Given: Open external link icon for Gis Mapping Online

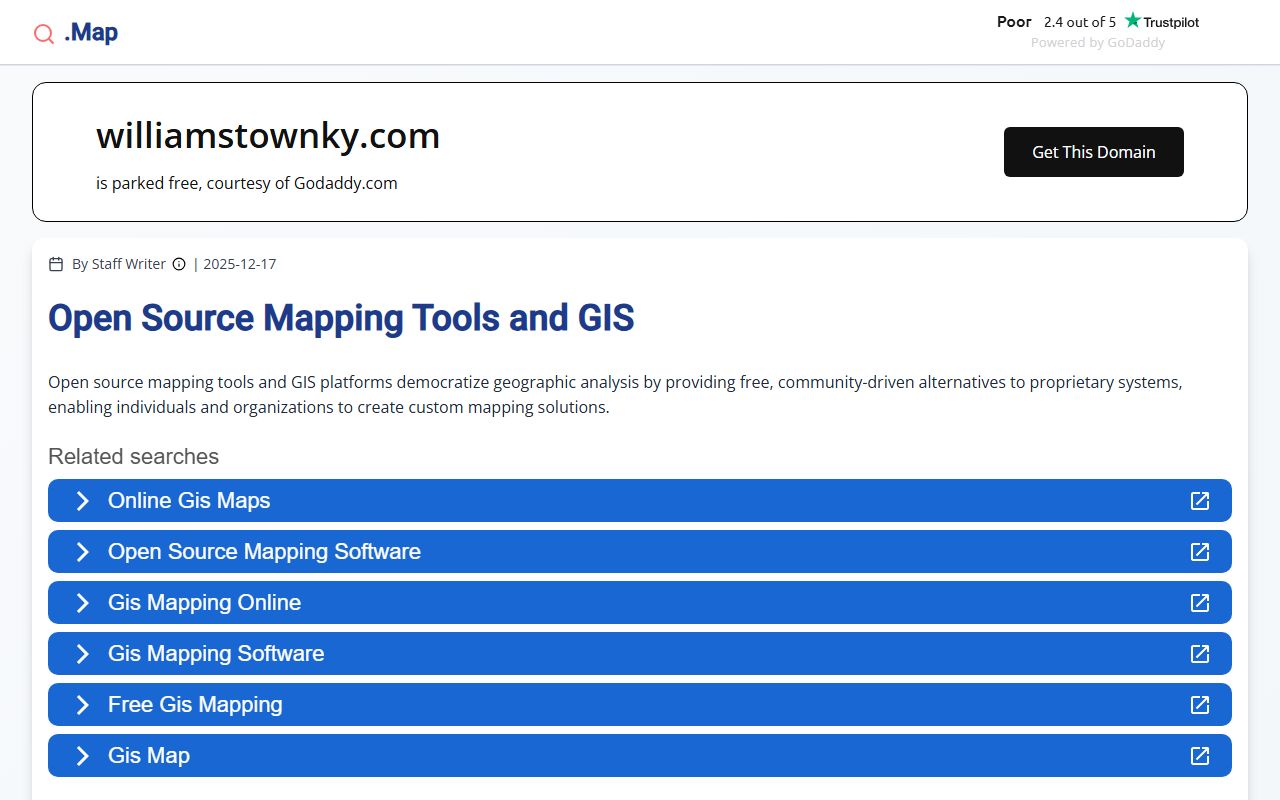Looking at the screenshot, I should point(1200,602).
